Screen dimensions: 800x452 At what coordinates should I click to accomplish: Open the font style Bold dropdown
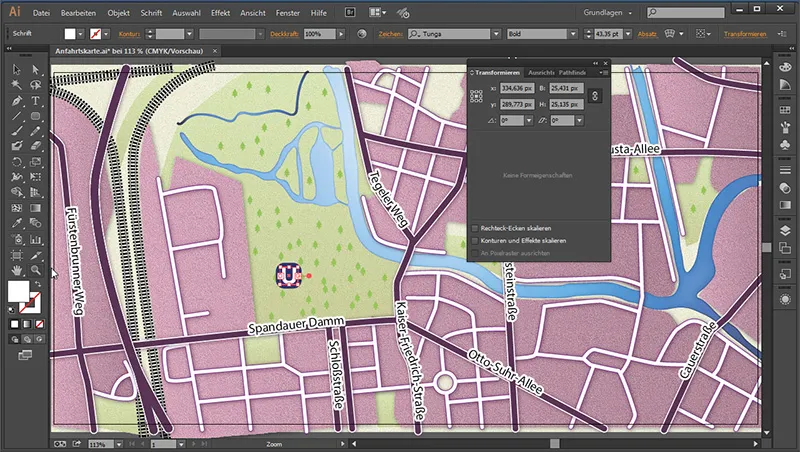click(573, 34)
